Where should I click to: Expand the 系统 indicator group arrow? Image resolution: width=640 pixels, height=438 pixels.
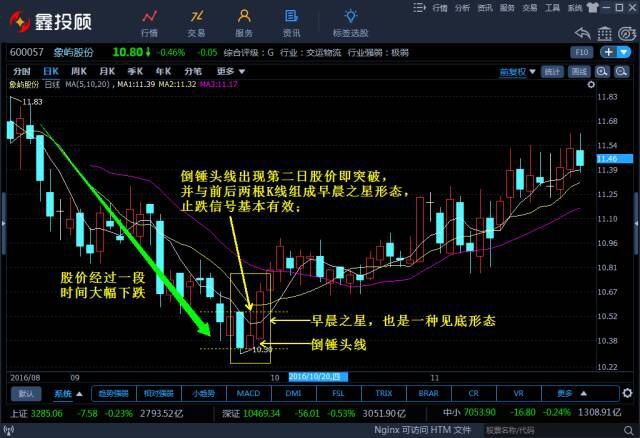click(79, 394)
